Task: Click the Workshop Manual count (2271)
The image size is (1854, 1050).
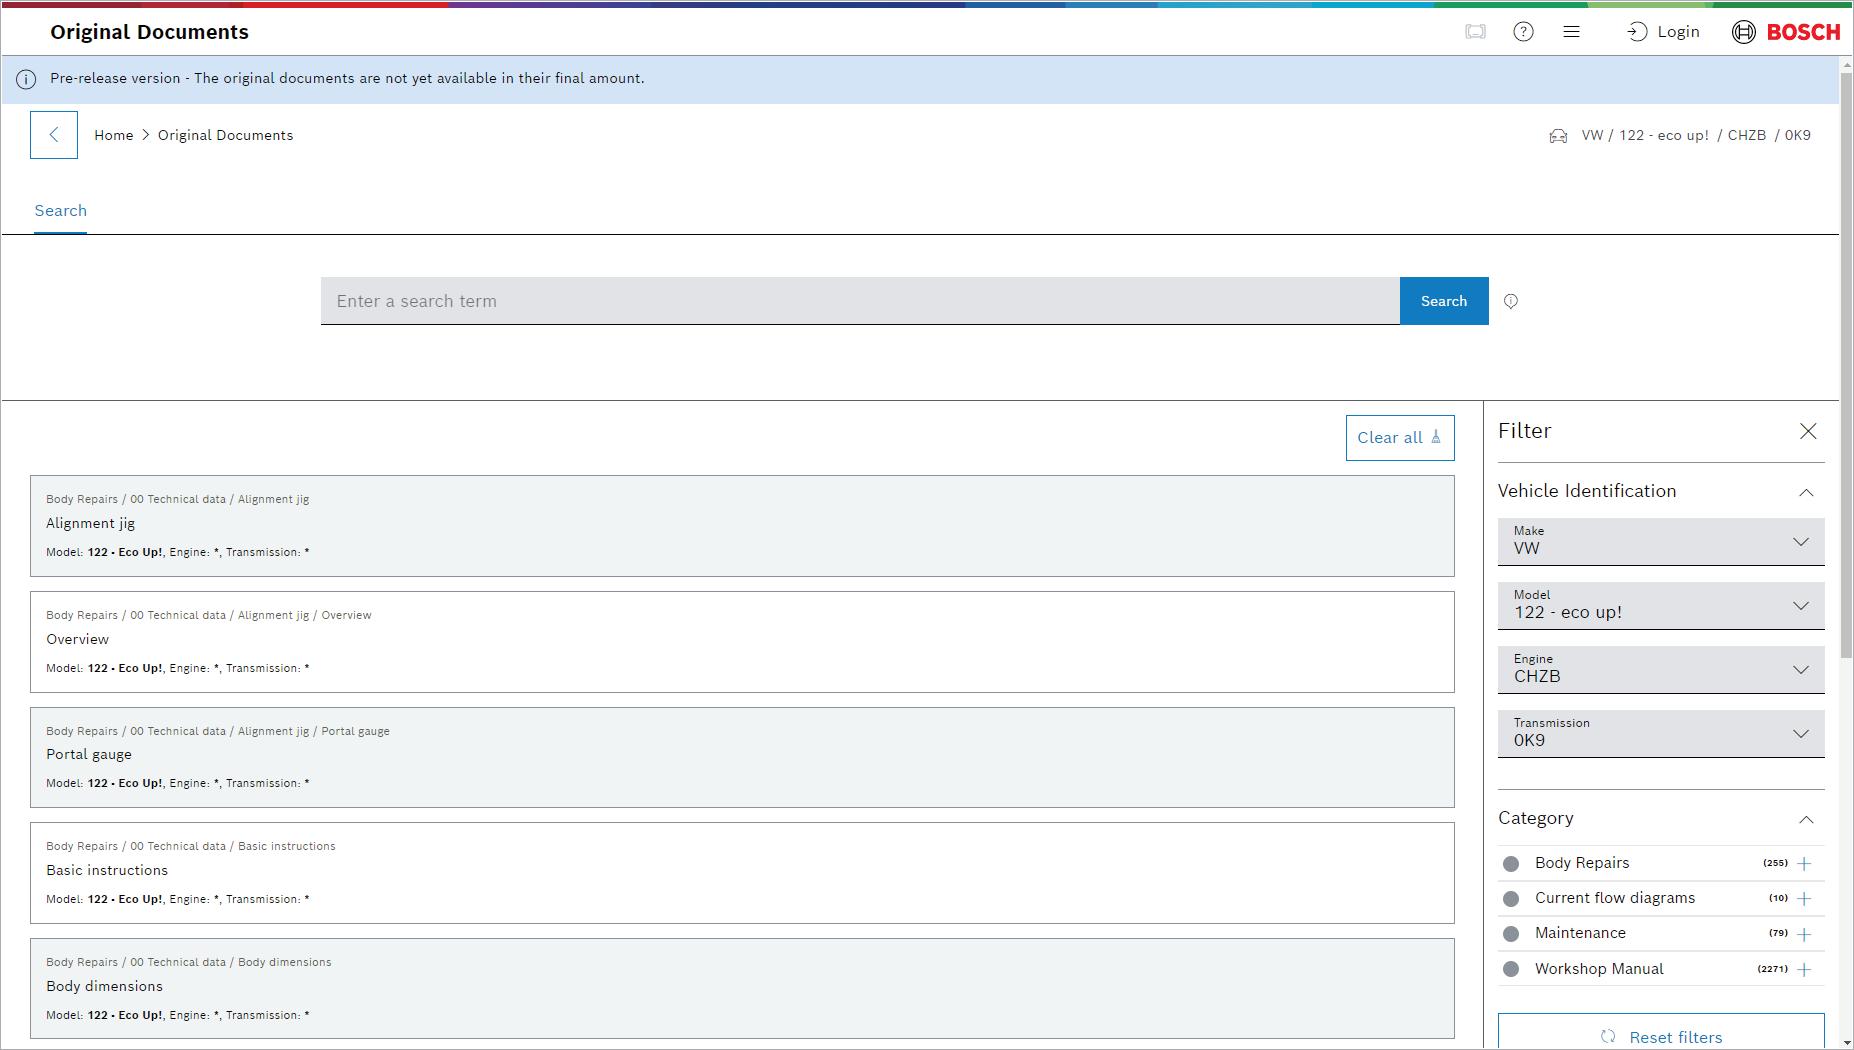Action: click(1773, 969)
